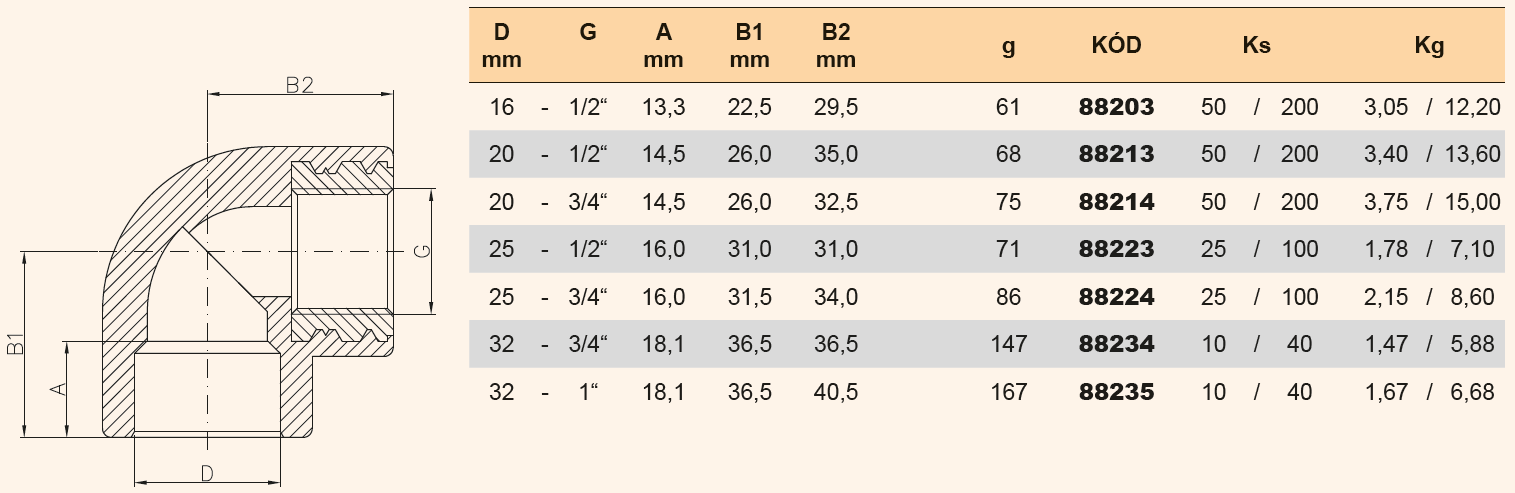Click the KÓD column header
Screen dimensions: 1515x493
click(x=1117, y=45)
